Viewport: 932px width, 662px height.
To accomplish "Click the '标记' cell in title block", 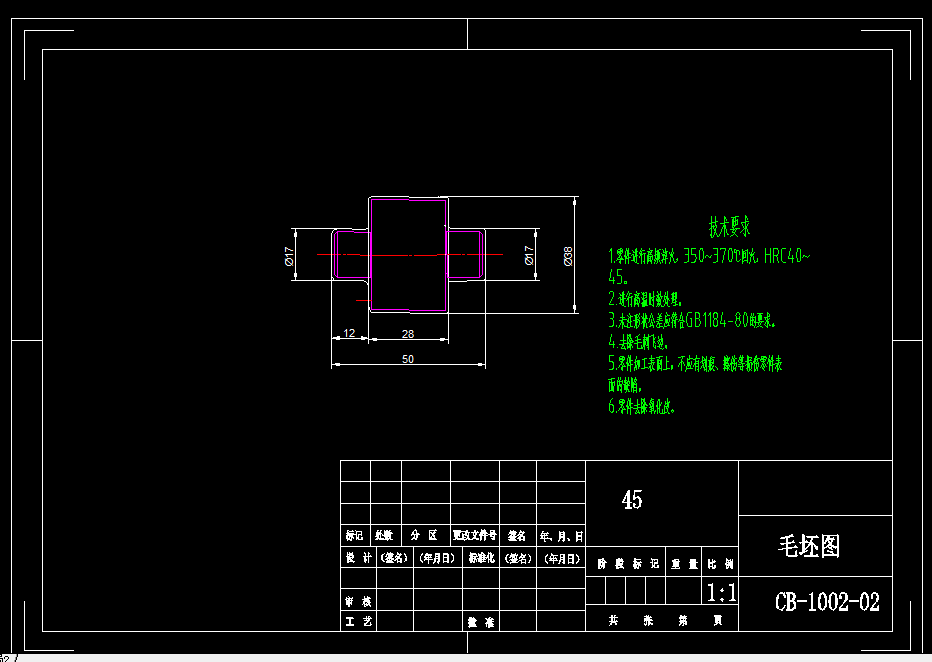I will 355,535.
